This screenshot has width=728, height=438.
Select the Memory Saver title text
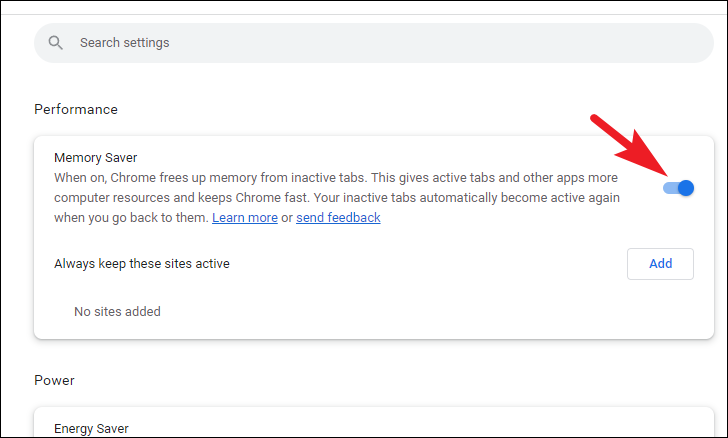[x=95, y=158]
